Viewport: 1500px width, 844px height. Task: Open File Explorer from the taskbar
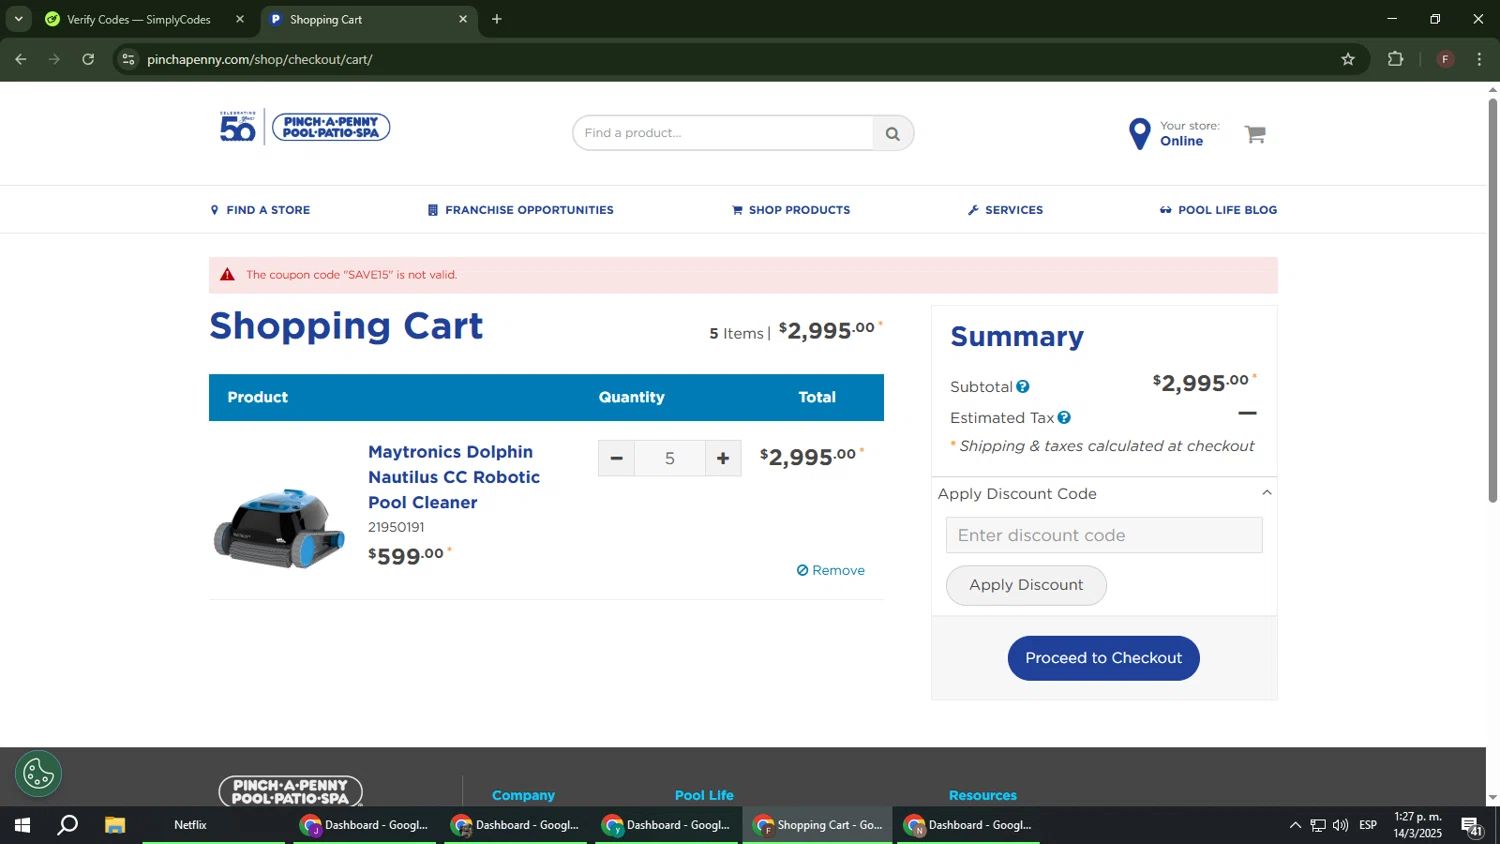point(115,825)
